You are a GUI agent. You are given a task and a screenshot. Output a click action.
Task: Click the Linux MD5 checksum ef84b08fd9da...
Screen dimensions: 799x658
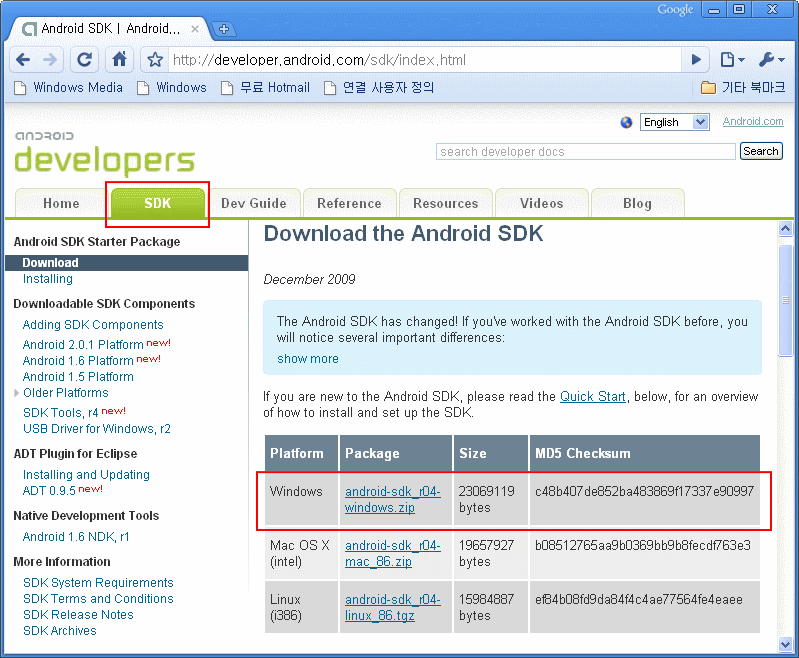638,599
